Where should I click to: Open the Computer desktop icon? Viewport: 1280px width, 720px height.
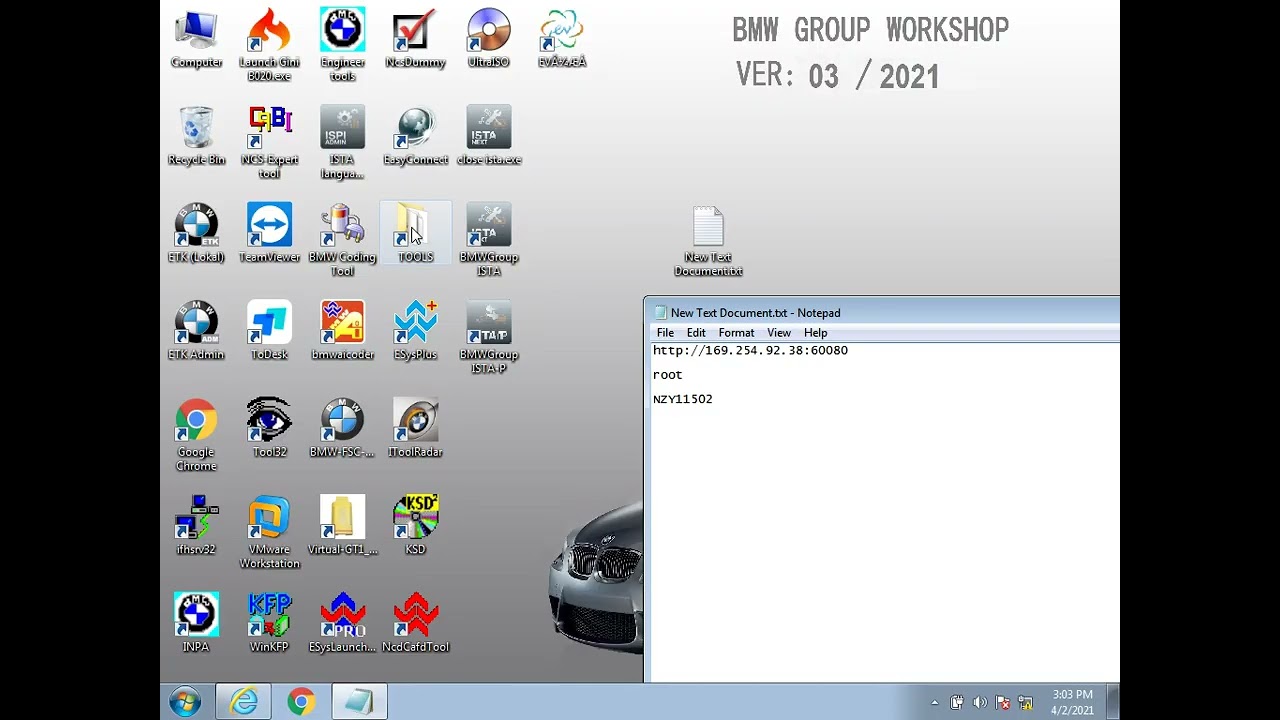[196, 40]
